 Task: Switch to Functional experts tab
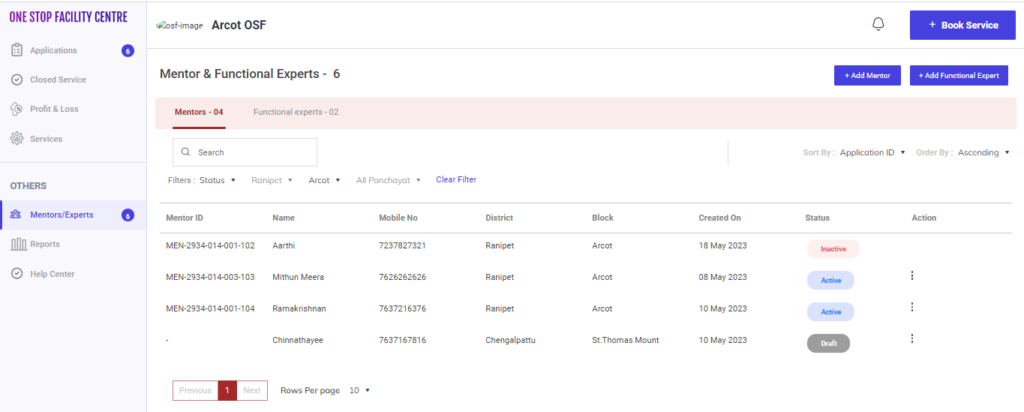[295, 112]
